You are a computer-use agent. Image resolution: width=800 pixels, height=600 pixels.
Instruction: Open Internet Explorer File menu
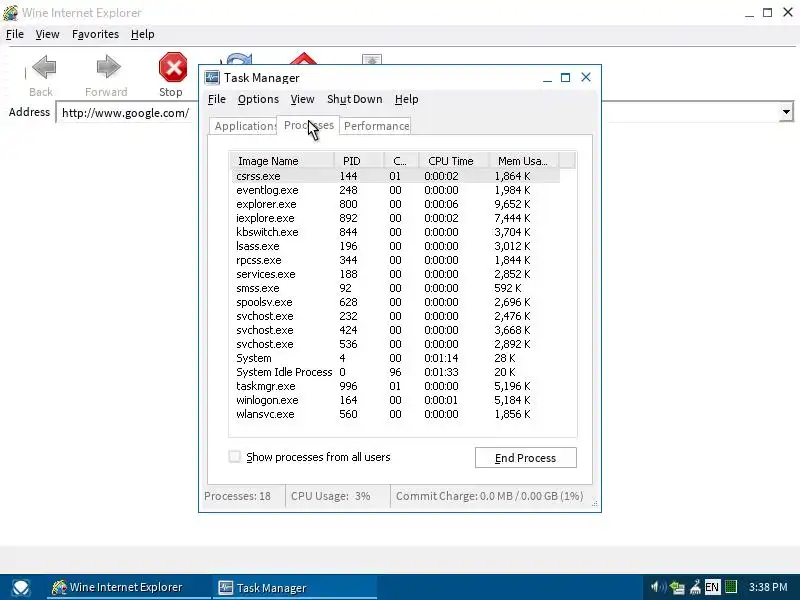click(x=15, y=34)
